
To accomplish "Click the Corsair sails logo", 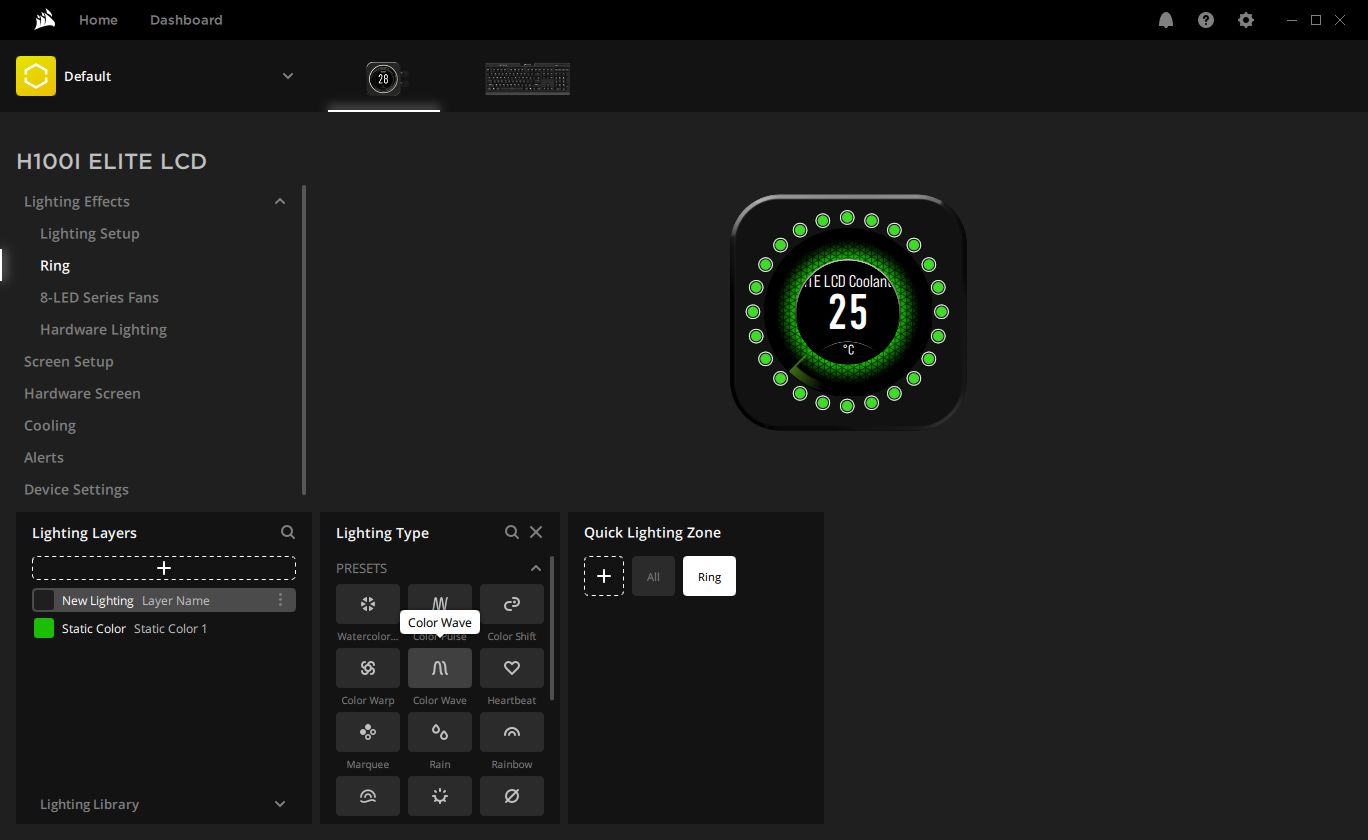I will (43, 20).
